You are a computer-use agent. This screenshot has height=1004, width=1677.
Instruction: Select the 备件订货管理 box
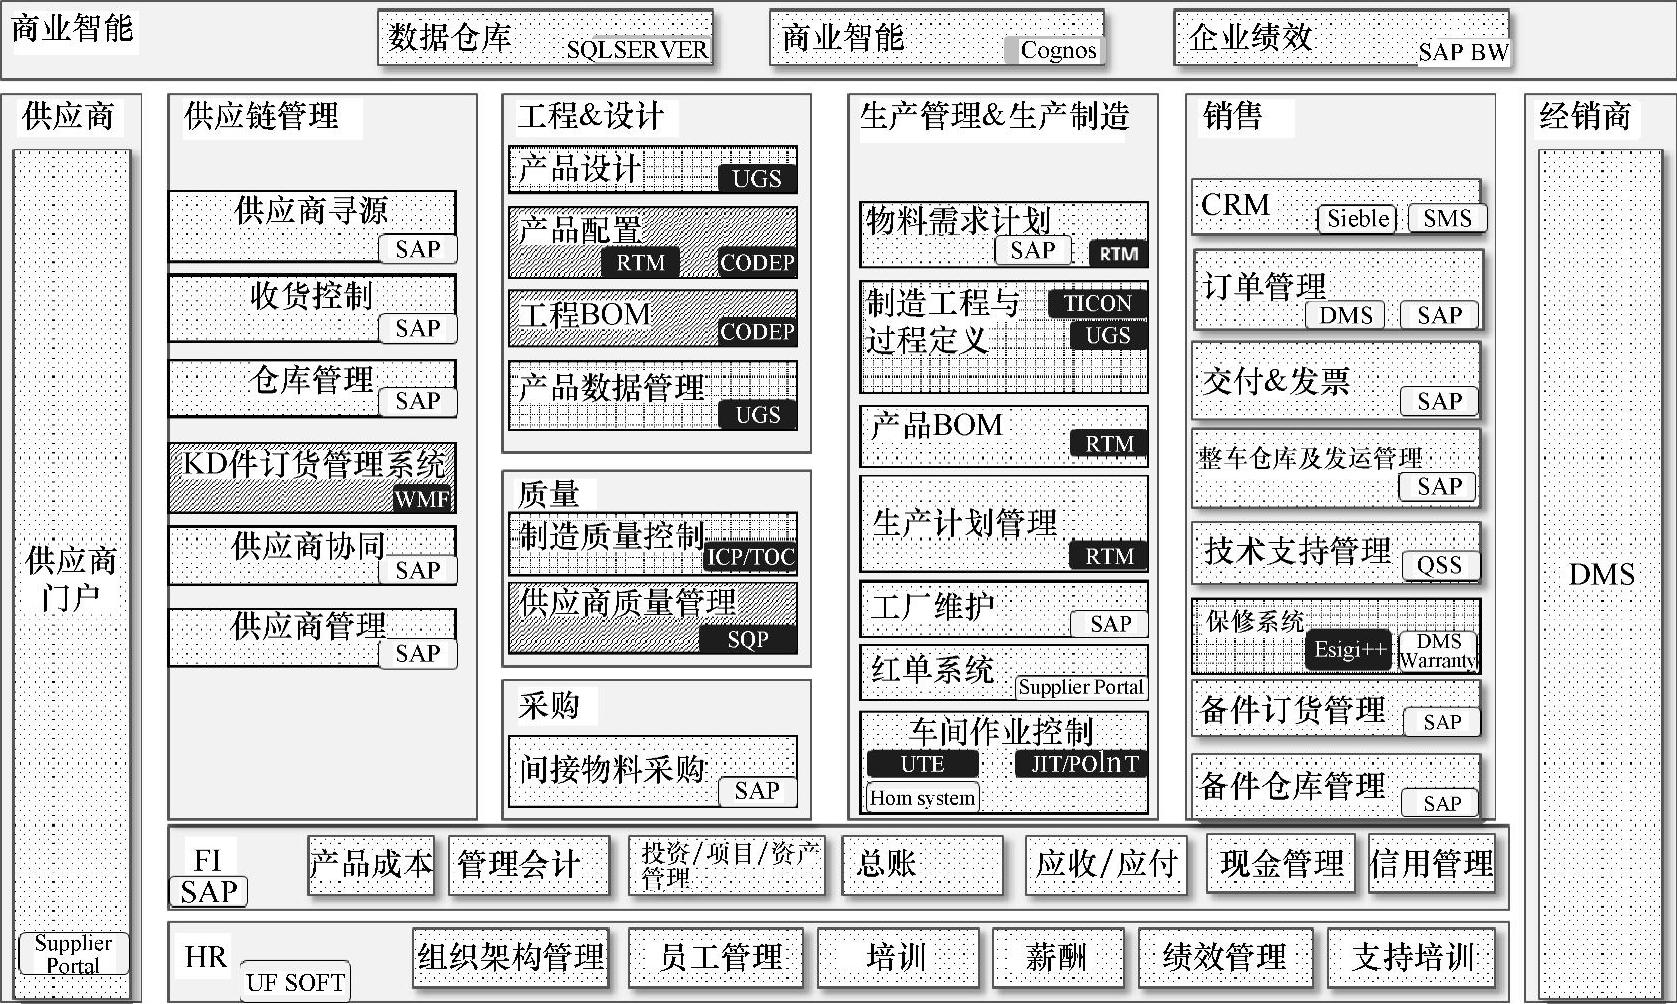tap(1336, 709)
